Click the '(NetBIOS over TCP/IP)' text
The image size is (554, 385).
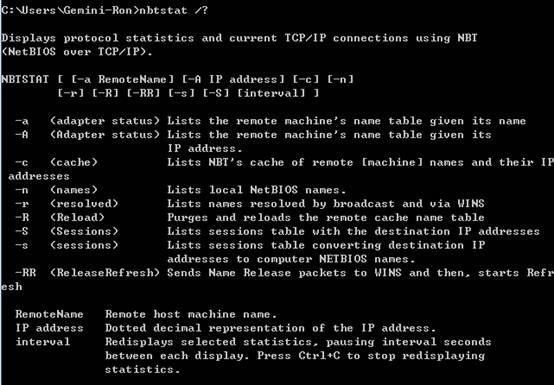pyautogui.click(x=77, y=52)
